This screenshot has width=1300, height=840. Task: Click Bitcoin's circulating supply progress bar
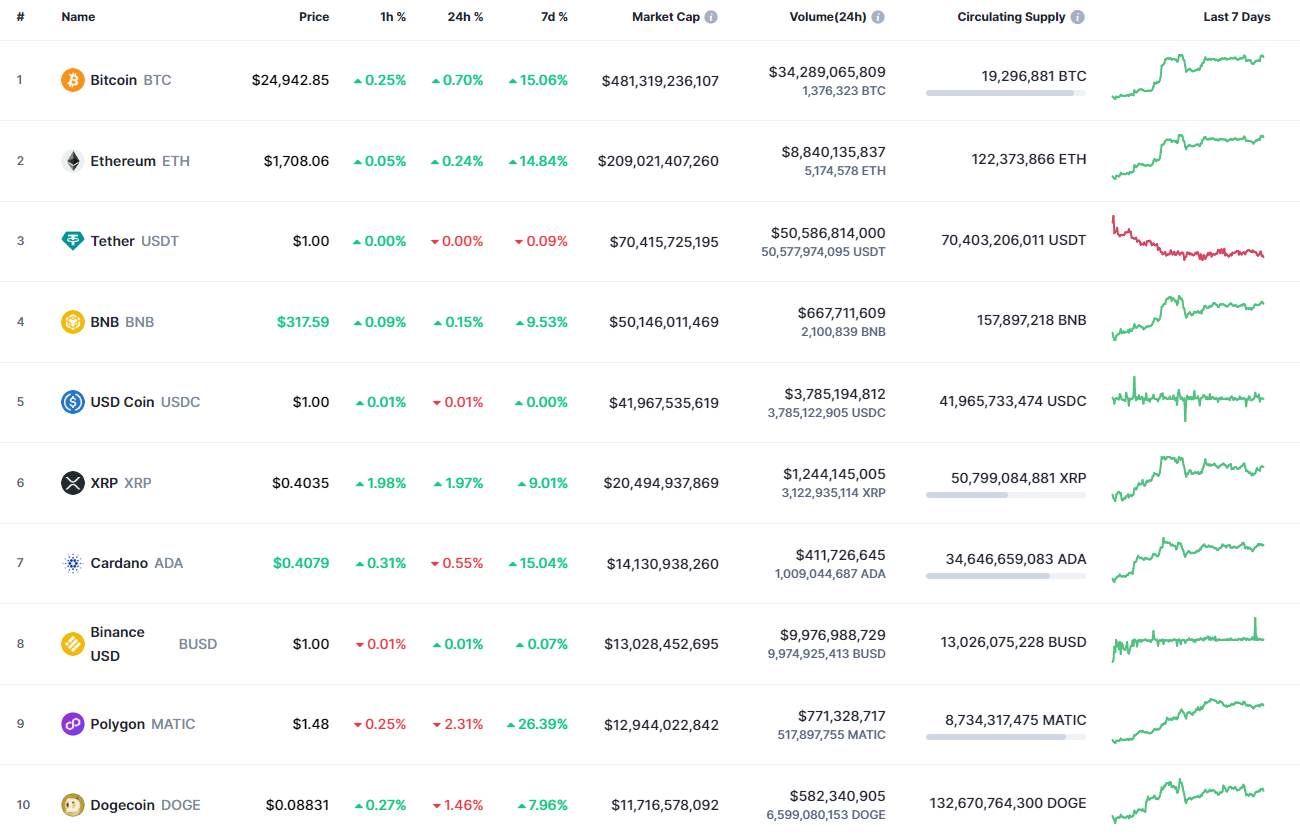pyautogui.click(x=1005, y=93)
